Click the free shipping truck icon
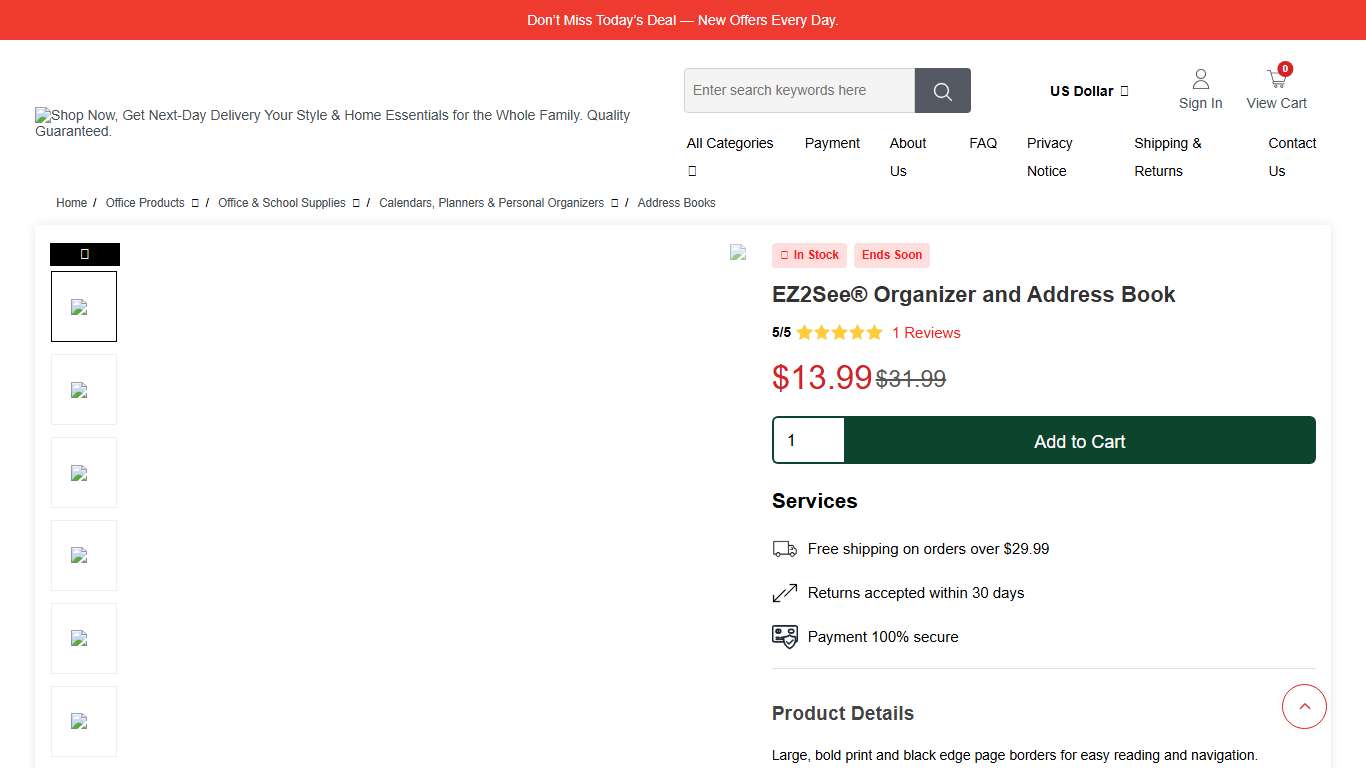The height and width of the screenshot is (768, 1366). [785, 548]
